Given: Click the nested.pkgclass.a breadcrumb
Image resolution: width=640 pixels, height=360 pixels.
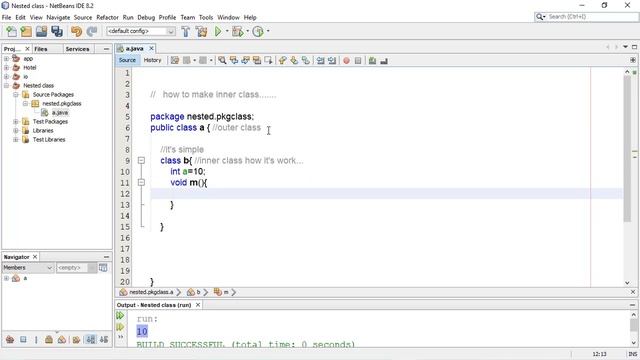Looking at the screenshot, I should (x=151, y=292).
